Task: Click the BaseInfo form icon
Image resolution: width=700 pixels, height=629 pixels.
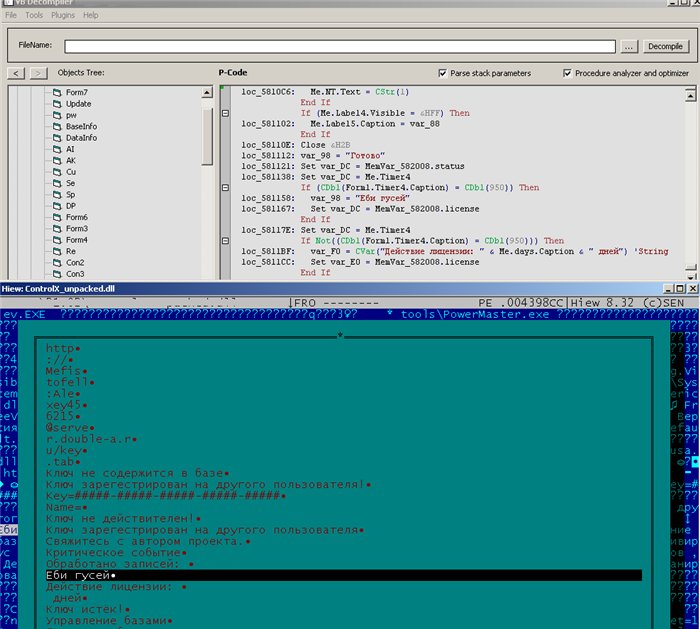Action: coord(57,127)
